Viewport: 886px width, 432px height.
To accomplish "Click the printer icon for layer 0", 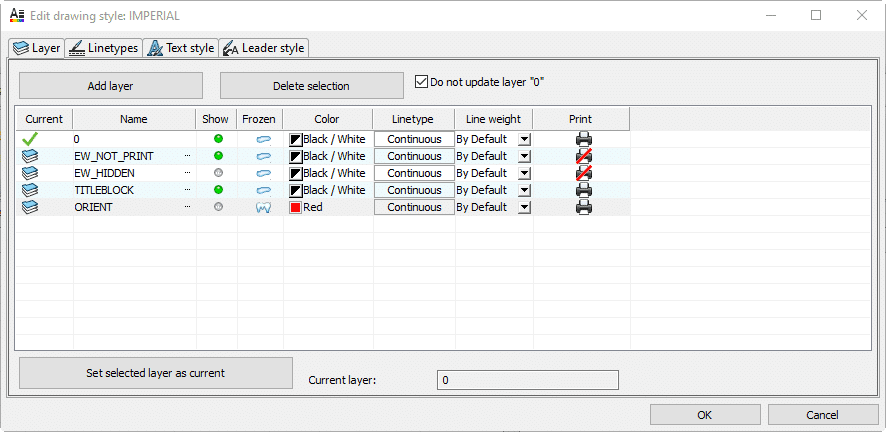I will point(584,139).
